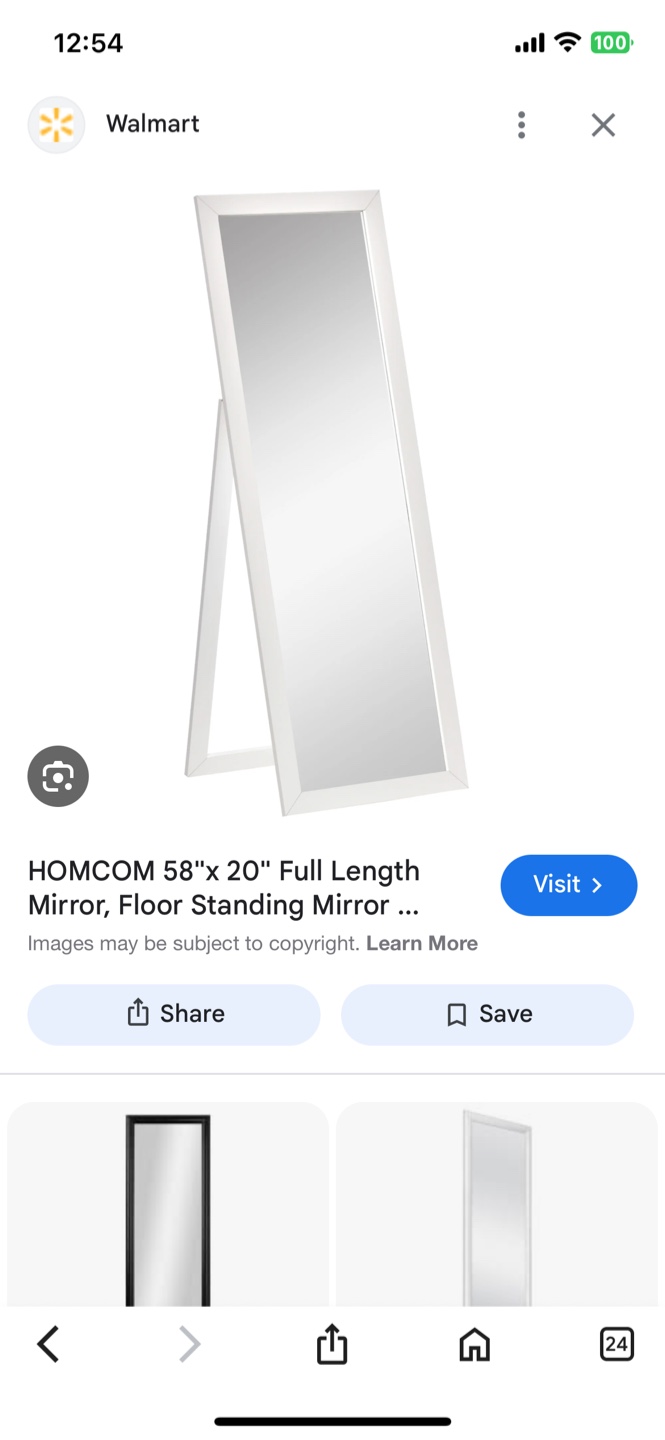Open the black framed mirror thumbnail
665x1440 pixels.
168,1205
